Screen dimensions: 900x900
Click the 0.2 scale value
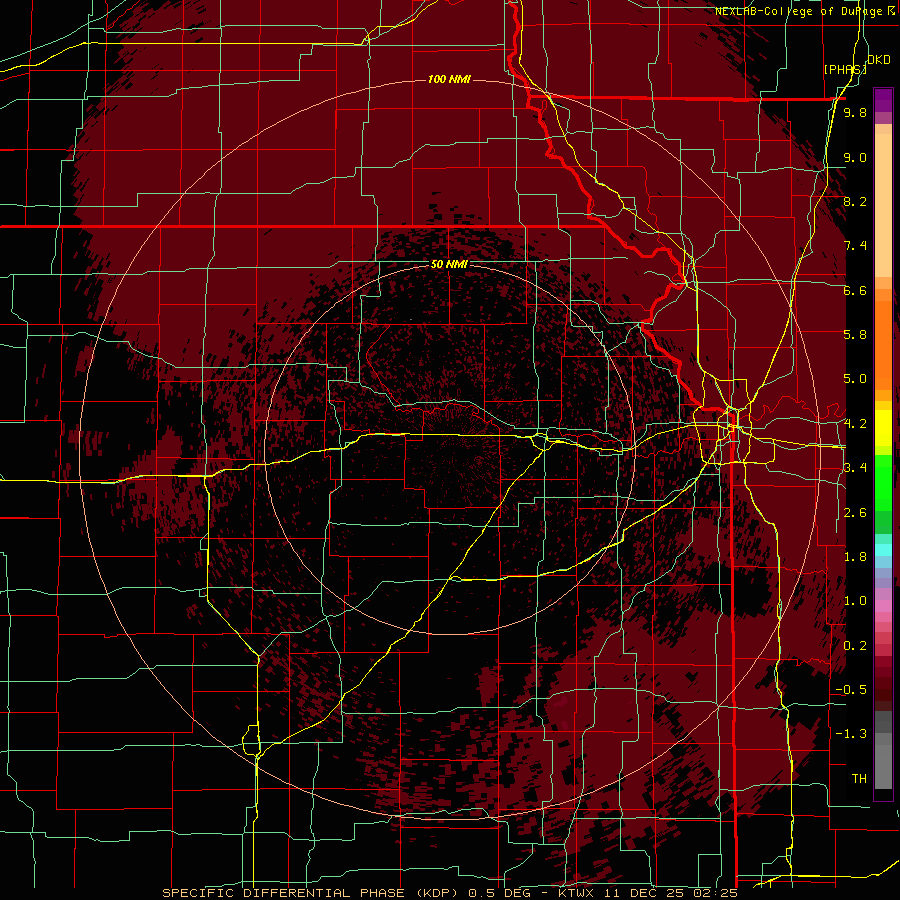855,646
